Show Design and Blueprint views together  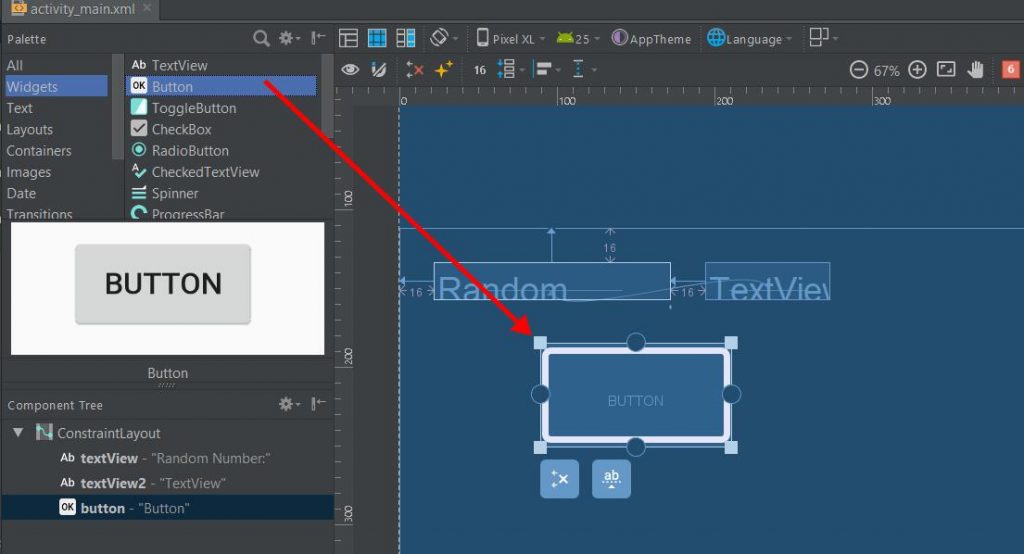(x=406, y=39)
